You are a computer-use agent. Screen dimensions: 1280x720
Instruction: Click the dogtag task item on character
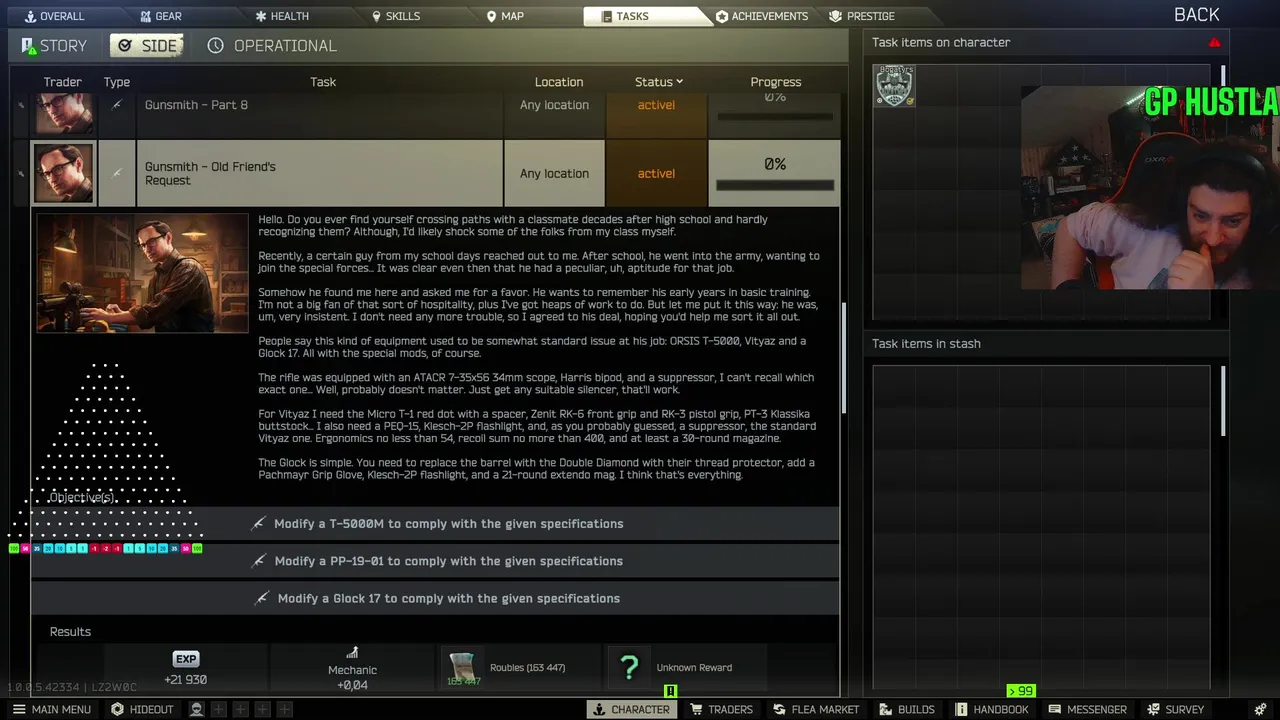click(x=894, y=86)
